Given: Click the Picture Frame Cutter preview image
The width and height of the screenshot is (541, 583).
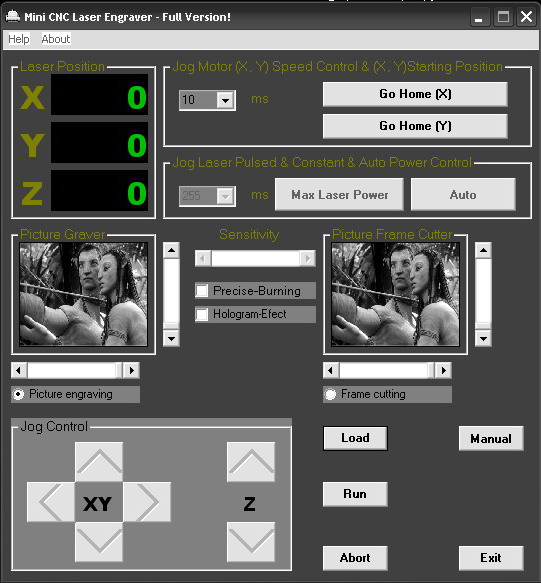Looking at the screenshot, I should point(395,294).
